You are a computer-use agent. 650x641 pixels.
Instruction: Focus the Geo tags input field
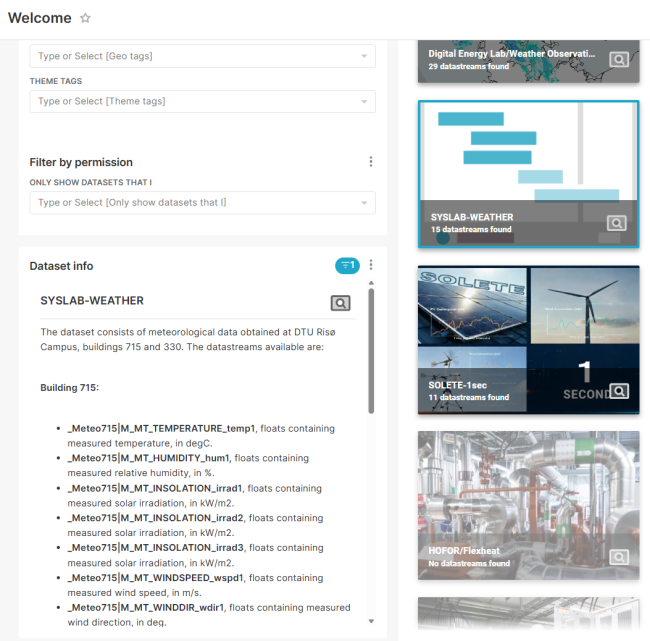(190, 56)
